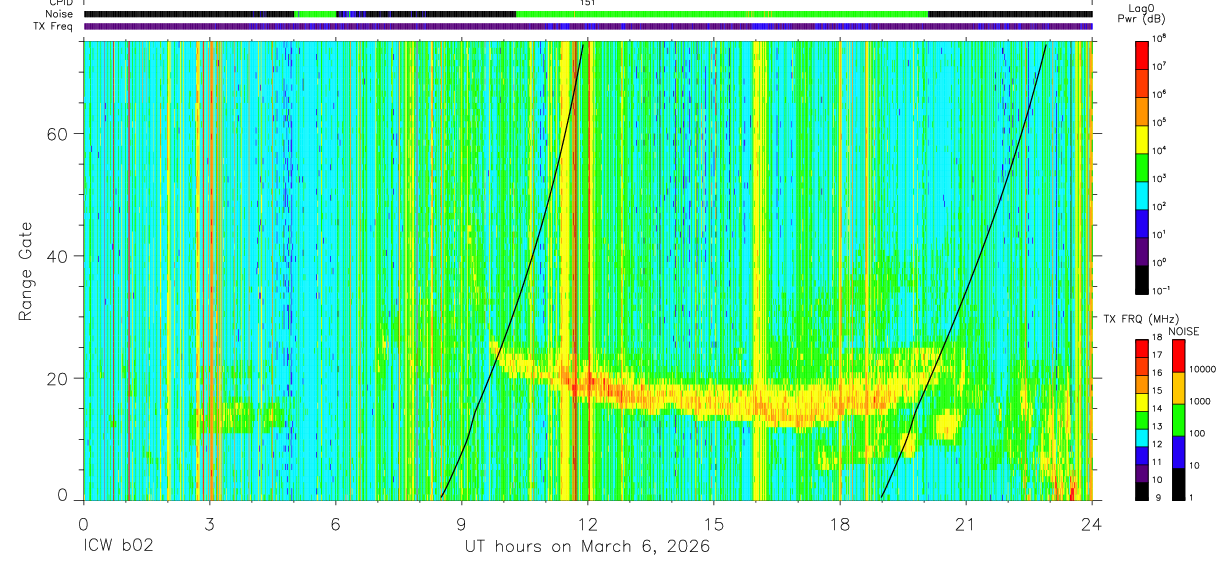This screenshot has height=567, width=1228.
Task: Click the 'Noise' strip label at top left
Action: pyautogui.click(x=60, y=14)
